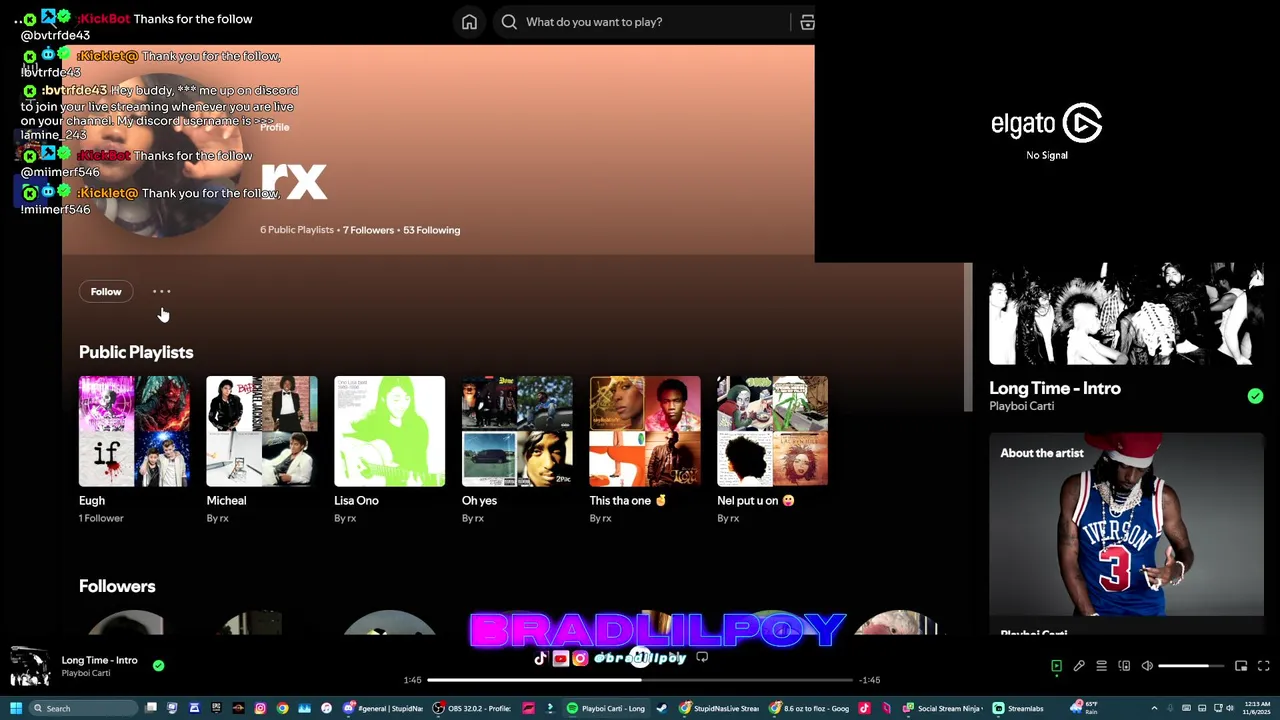Open the Windows Start menu

pos(15,708)
